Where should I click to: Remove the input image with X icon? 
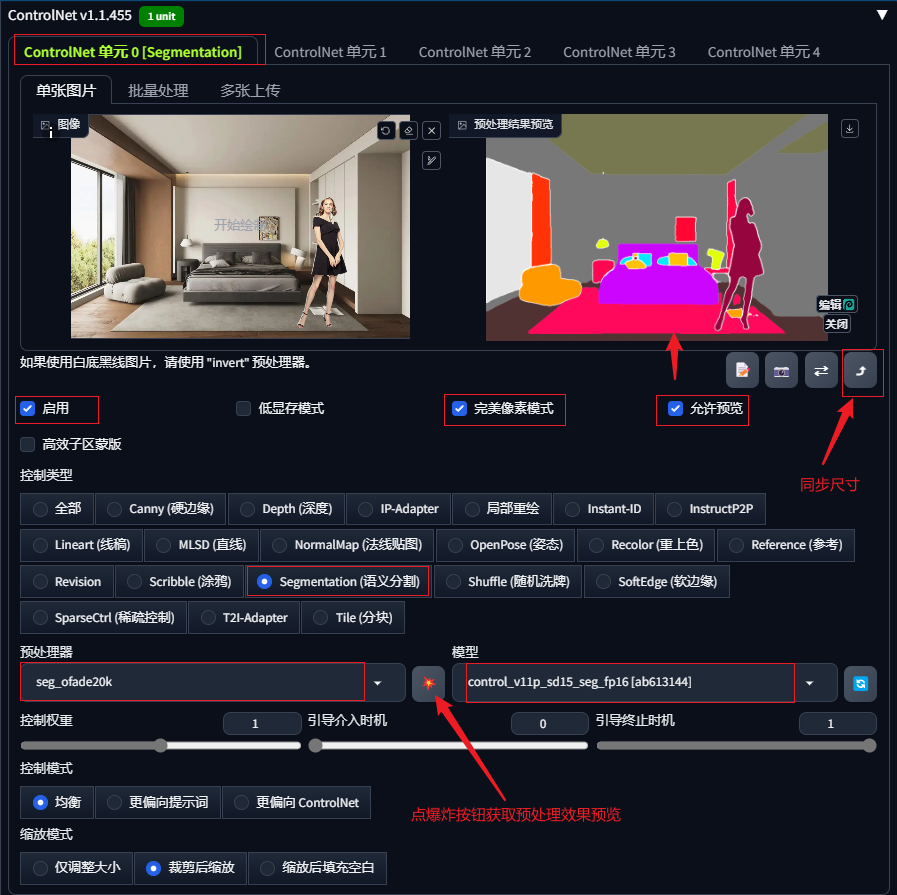tap(431, 131)
